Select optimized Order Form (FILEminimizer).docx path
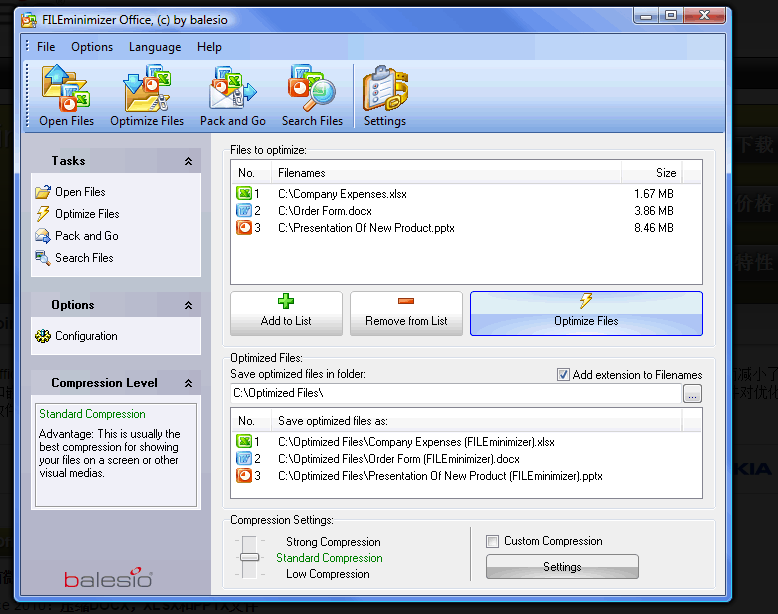This screenshot has width=778, height=614. (399, 459)
